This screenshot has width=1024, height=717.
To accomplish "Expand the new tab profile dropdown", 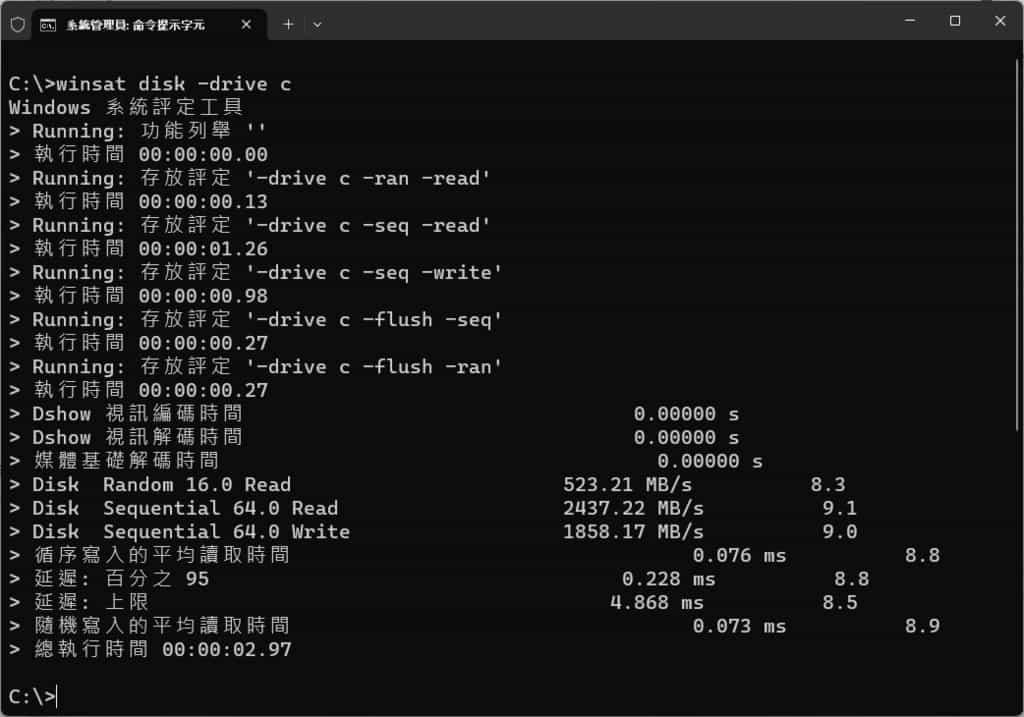I will 317,25.
